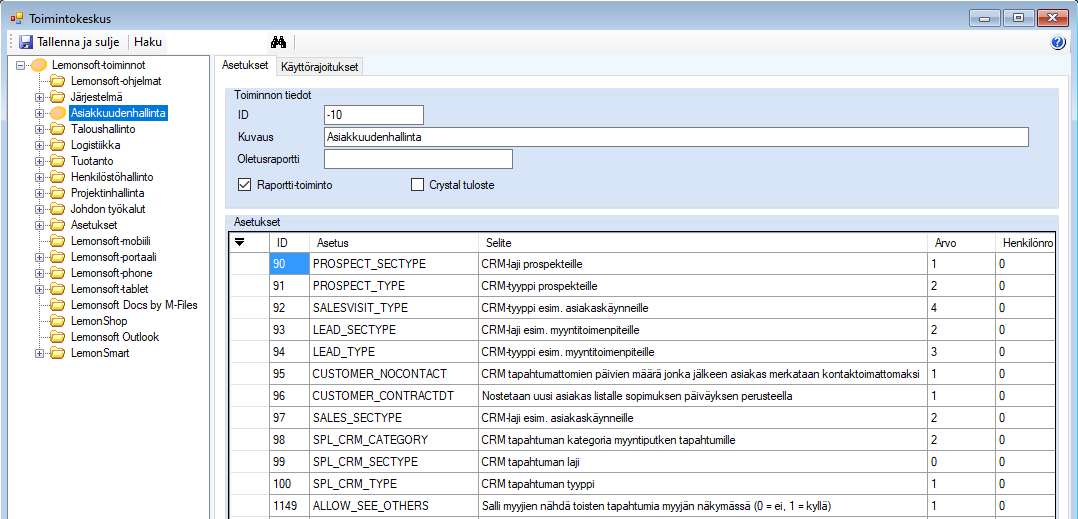Click the Järjestelmä folder icon
1078x519 pixels.
click(x=58, y=97)
